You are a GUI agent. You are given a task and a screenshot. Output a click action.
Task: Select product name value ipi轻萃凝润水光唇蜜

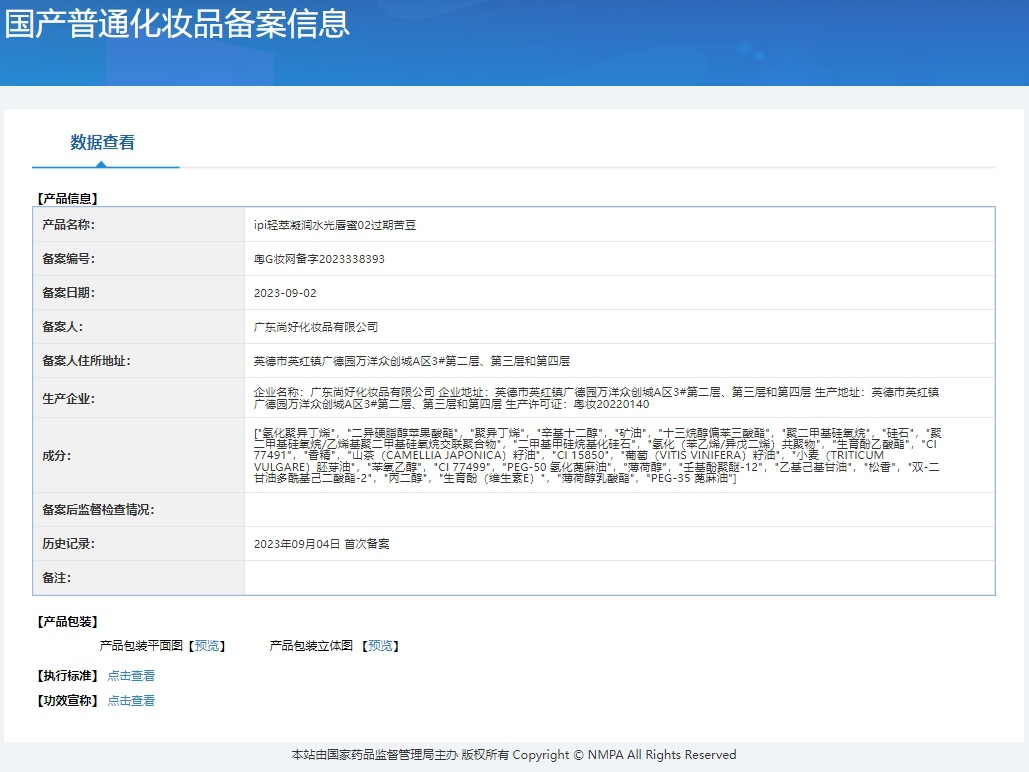(x=335, y=225)
